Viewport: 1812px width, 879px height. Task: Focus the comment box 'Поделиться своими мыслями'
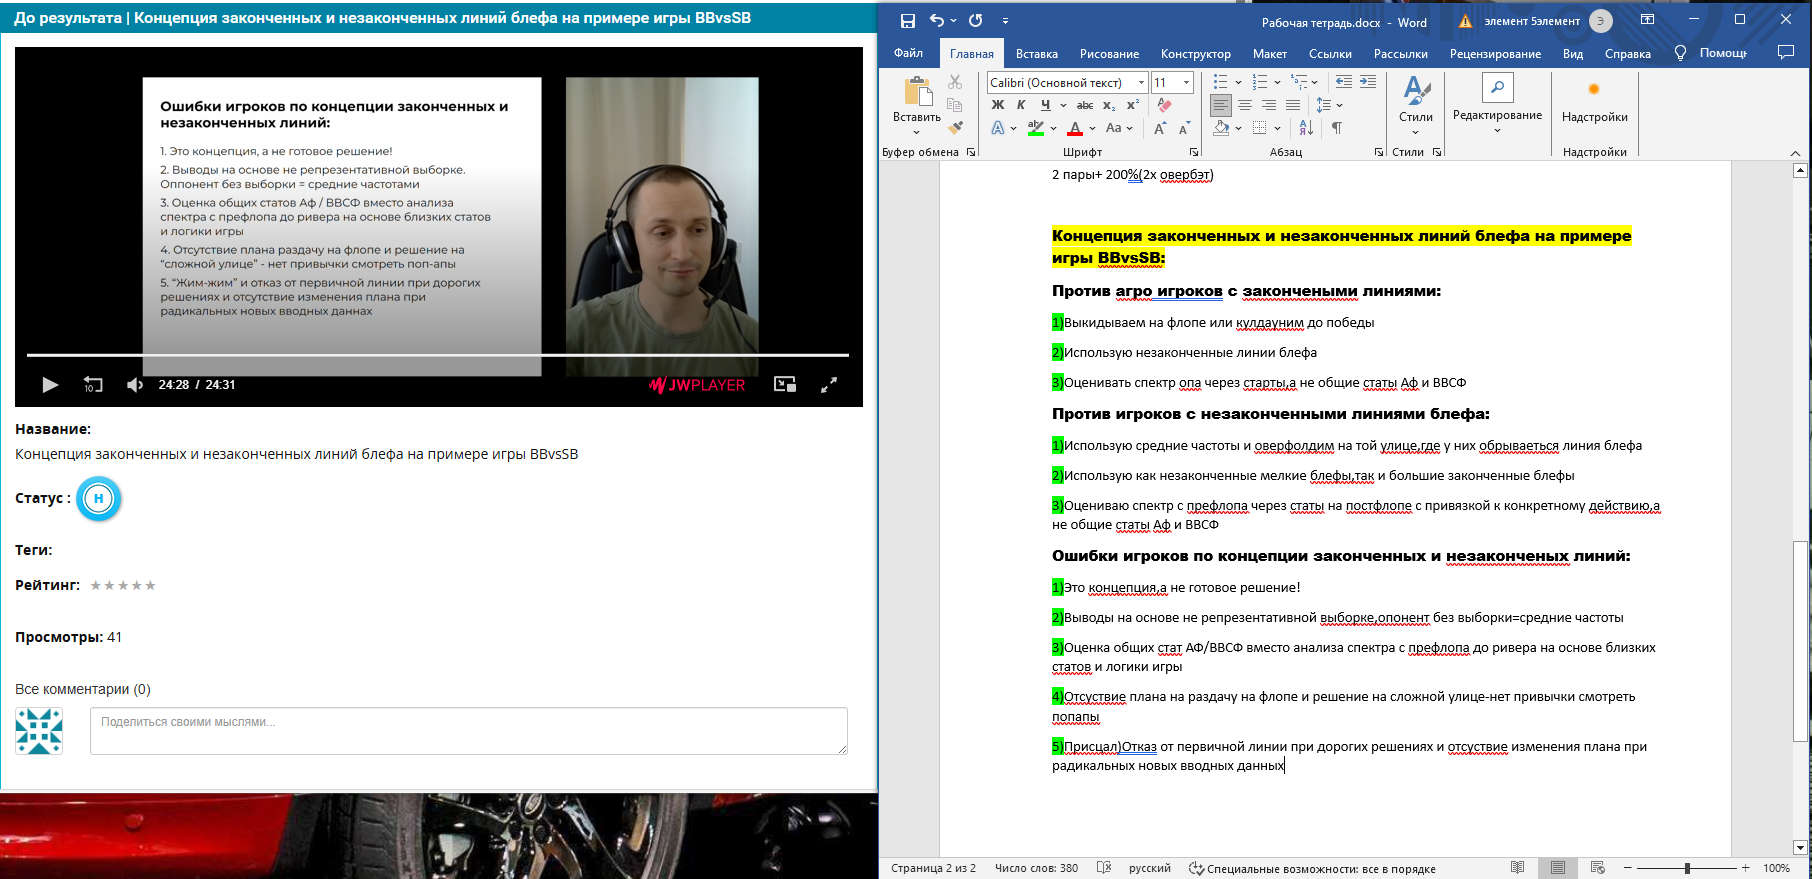(469, 731)
